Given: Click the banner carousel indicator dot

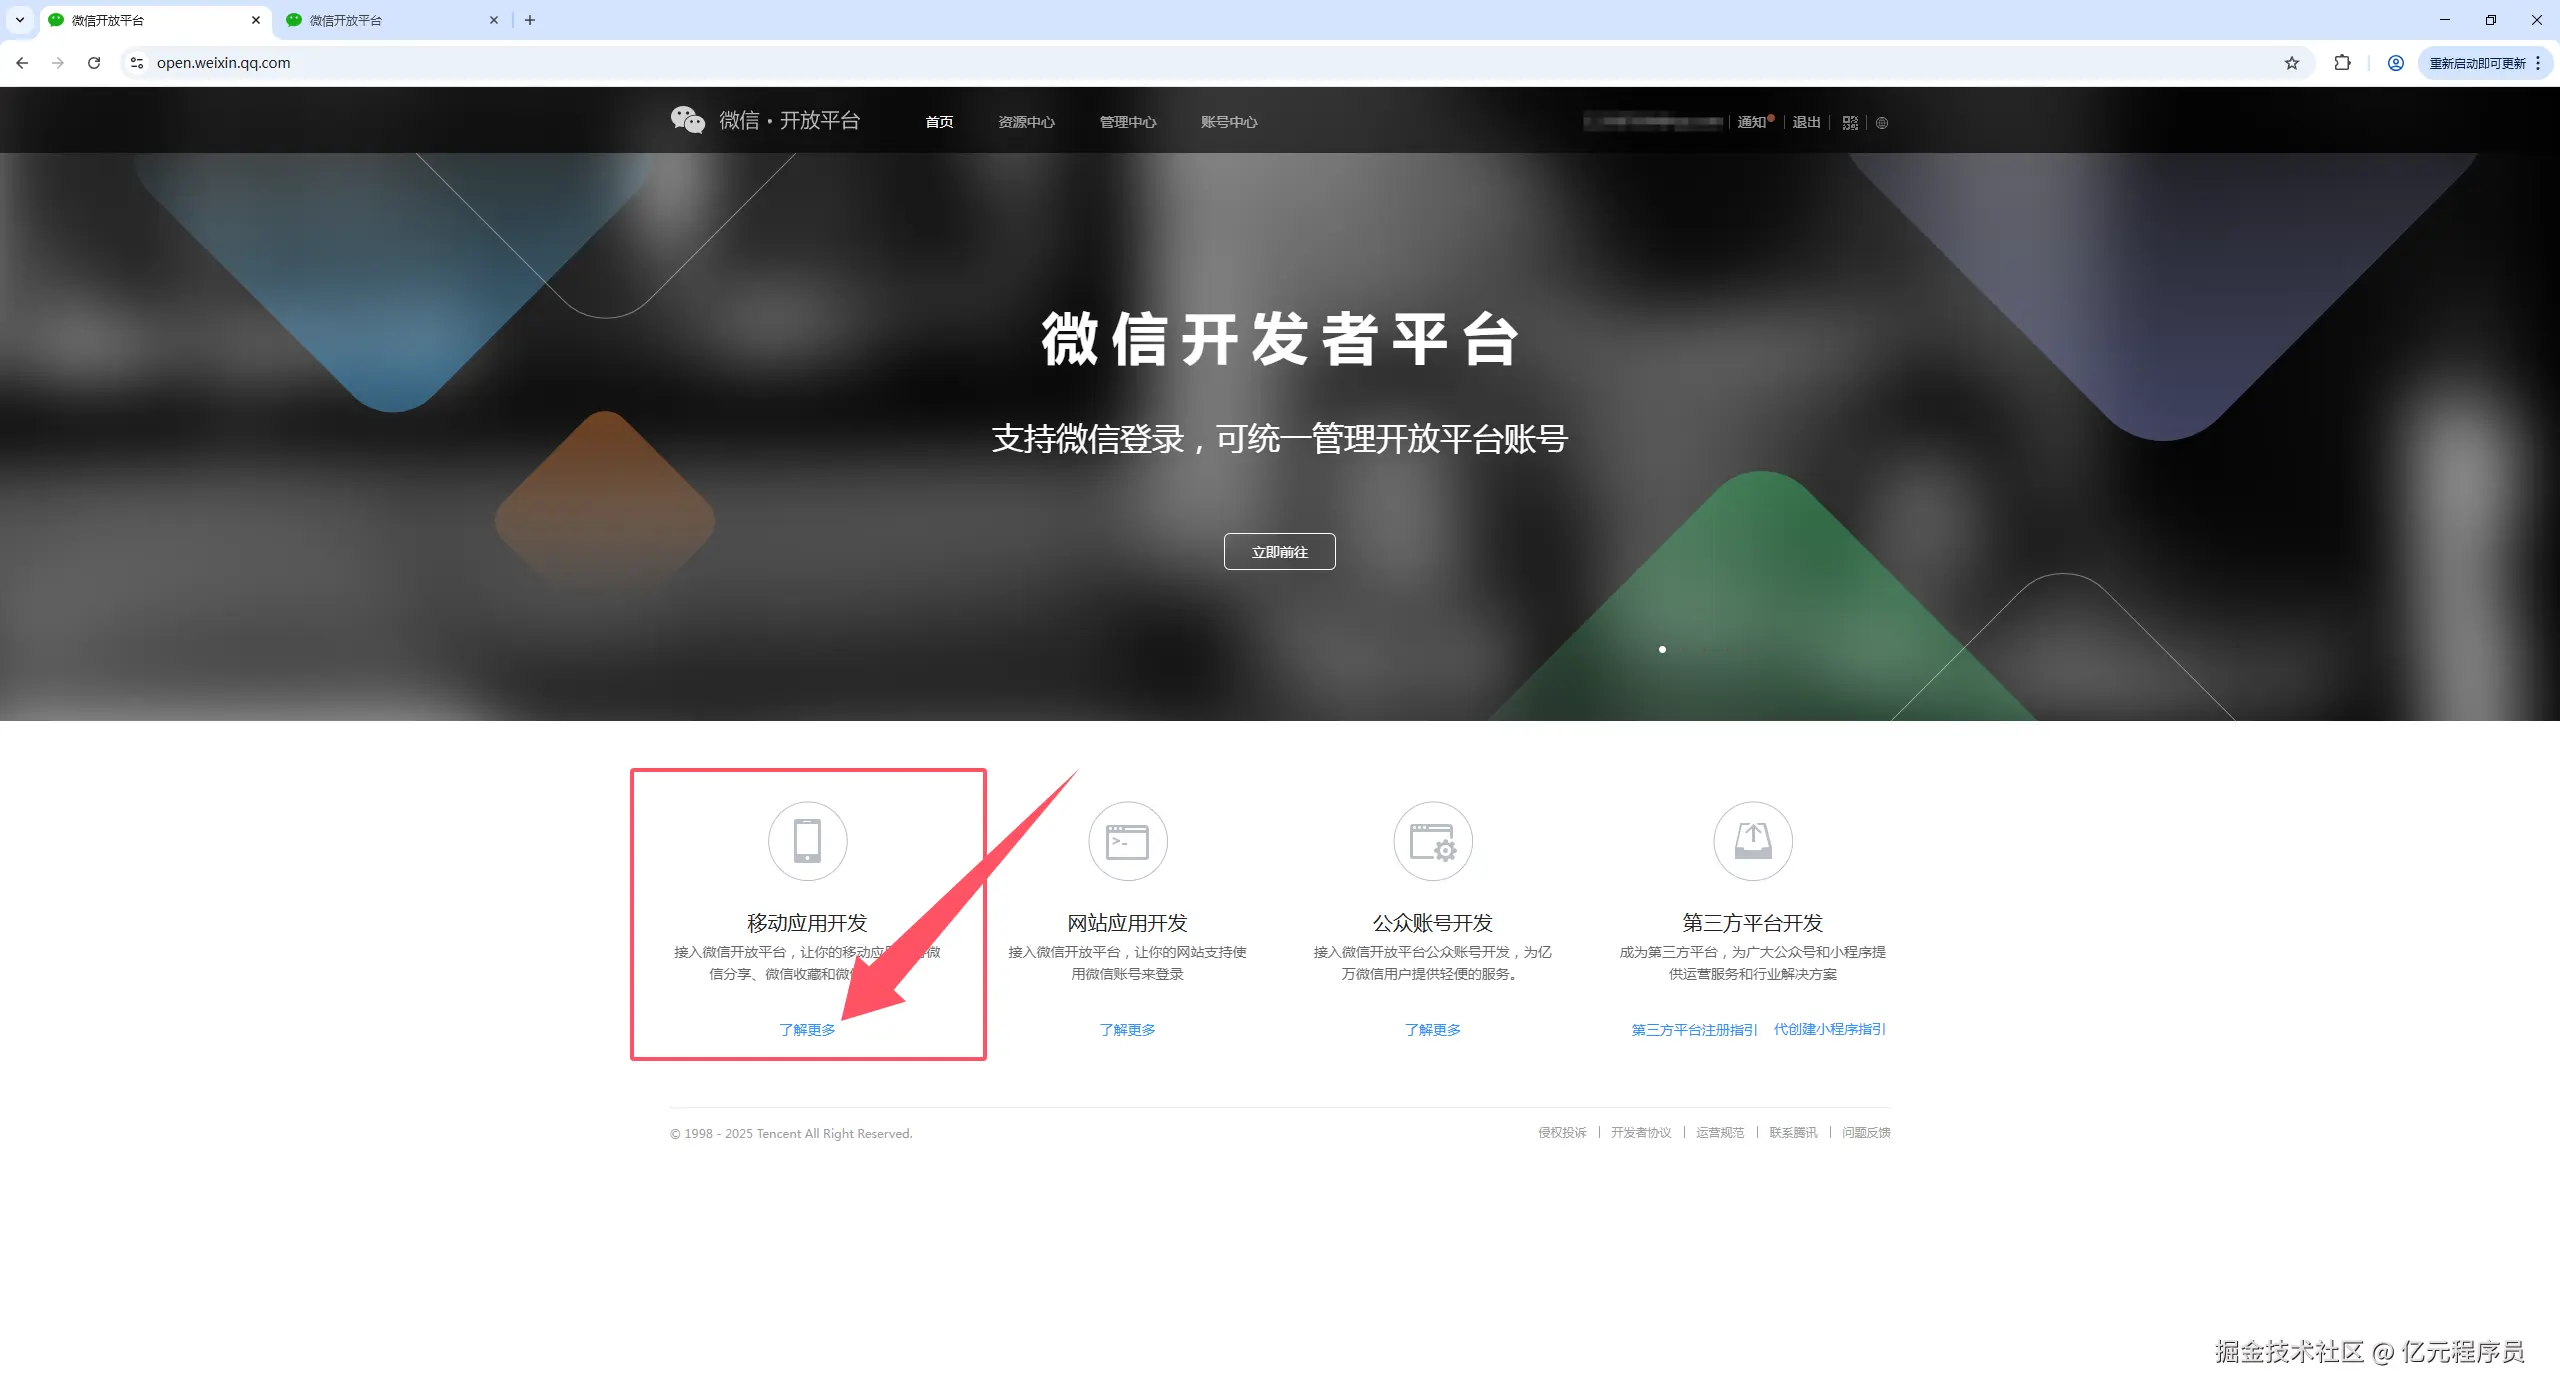Looking at the screenshot, I should click(1662, 650).
